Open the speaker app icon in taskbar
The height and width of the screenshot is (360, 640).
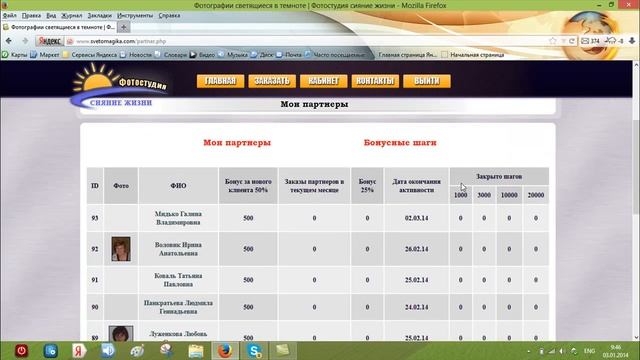pyautogui.click(x=108, y=351)
